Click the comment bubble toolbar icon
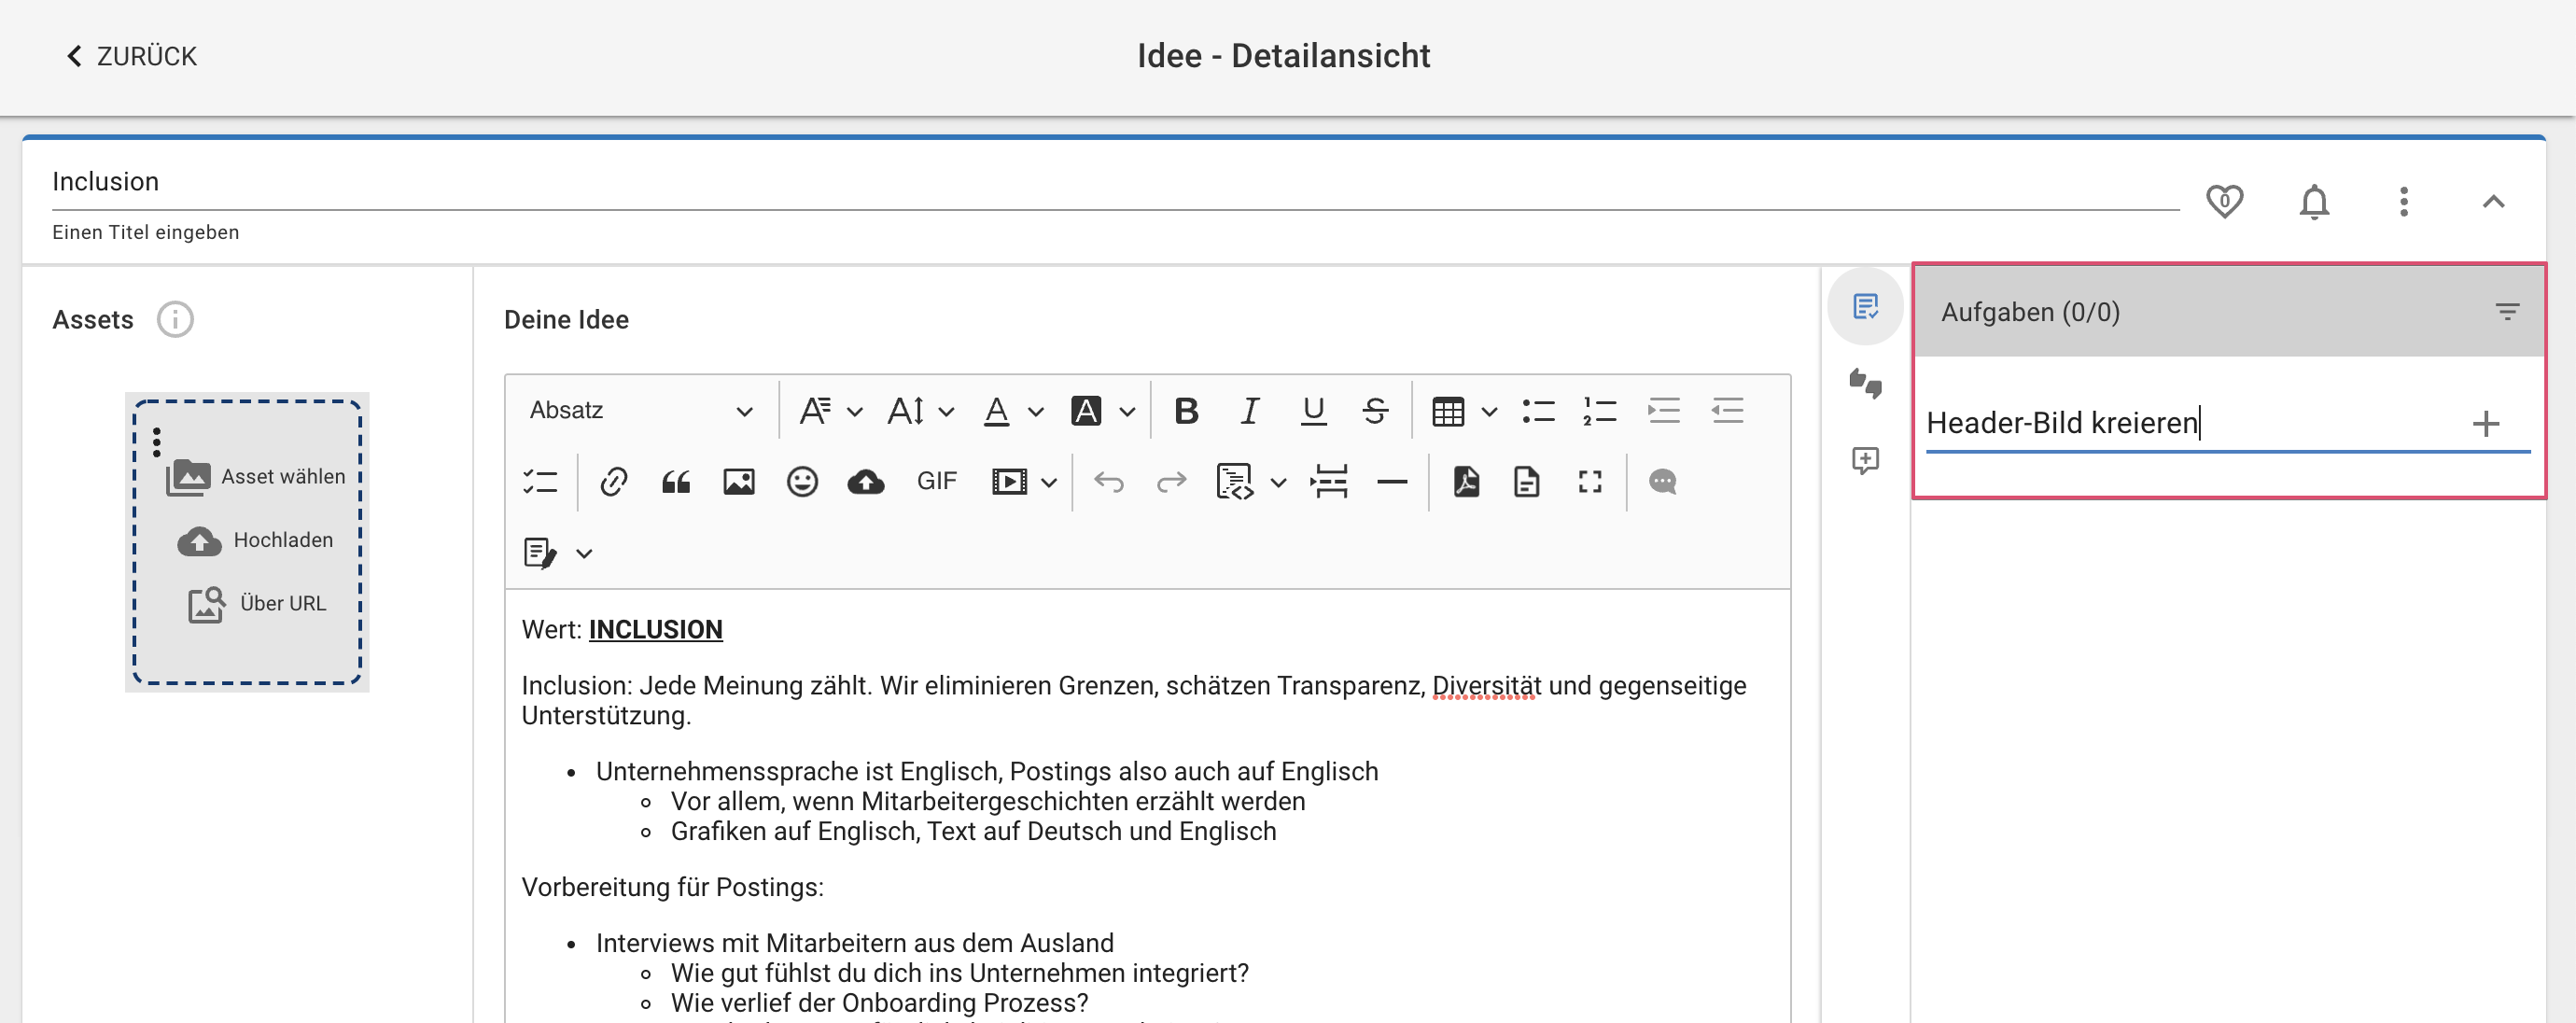The width and height of the screenshot is (2576, 1023). point(1662,482)
